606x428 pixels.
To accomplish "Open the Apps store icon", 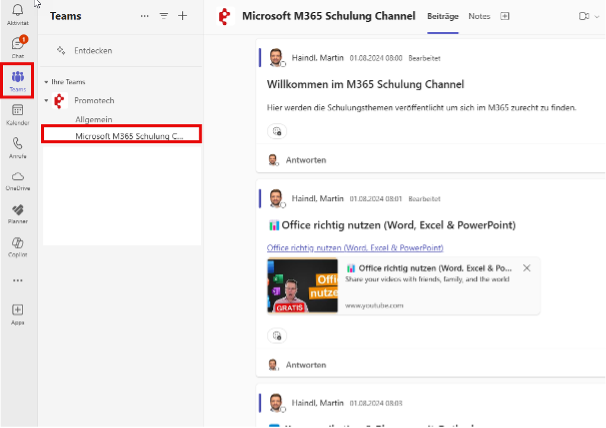I will [x=18, y=314].
